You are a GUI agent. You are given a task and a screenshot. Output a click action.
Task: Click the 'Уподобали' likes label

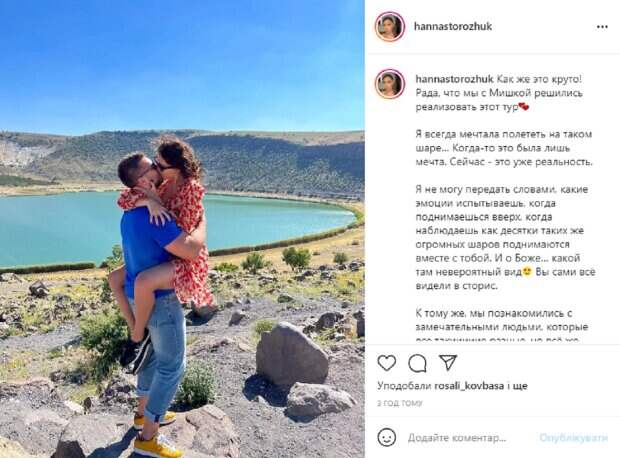point(404,386)
